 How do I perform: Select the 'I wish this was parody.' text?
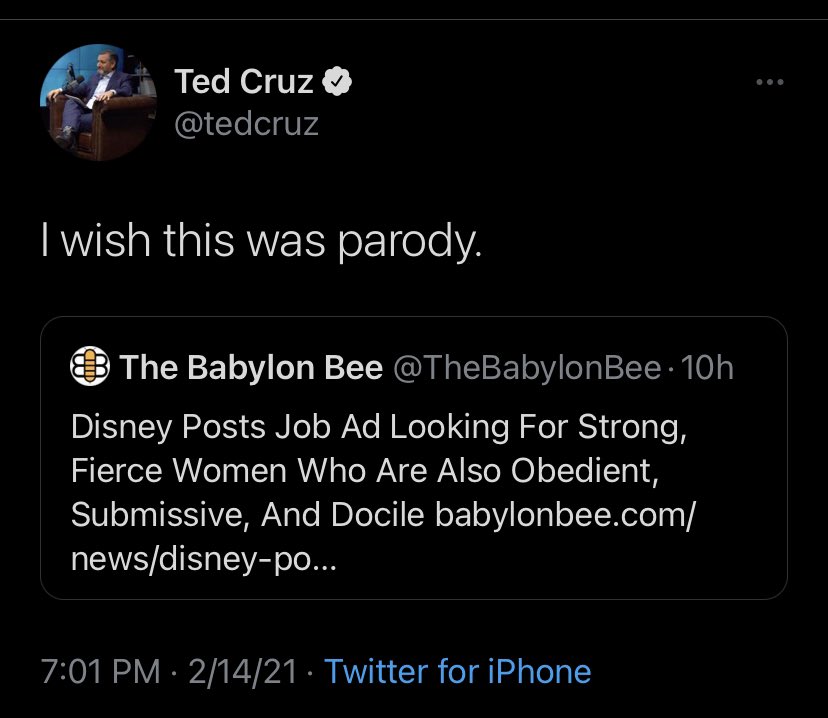point(261,241)
